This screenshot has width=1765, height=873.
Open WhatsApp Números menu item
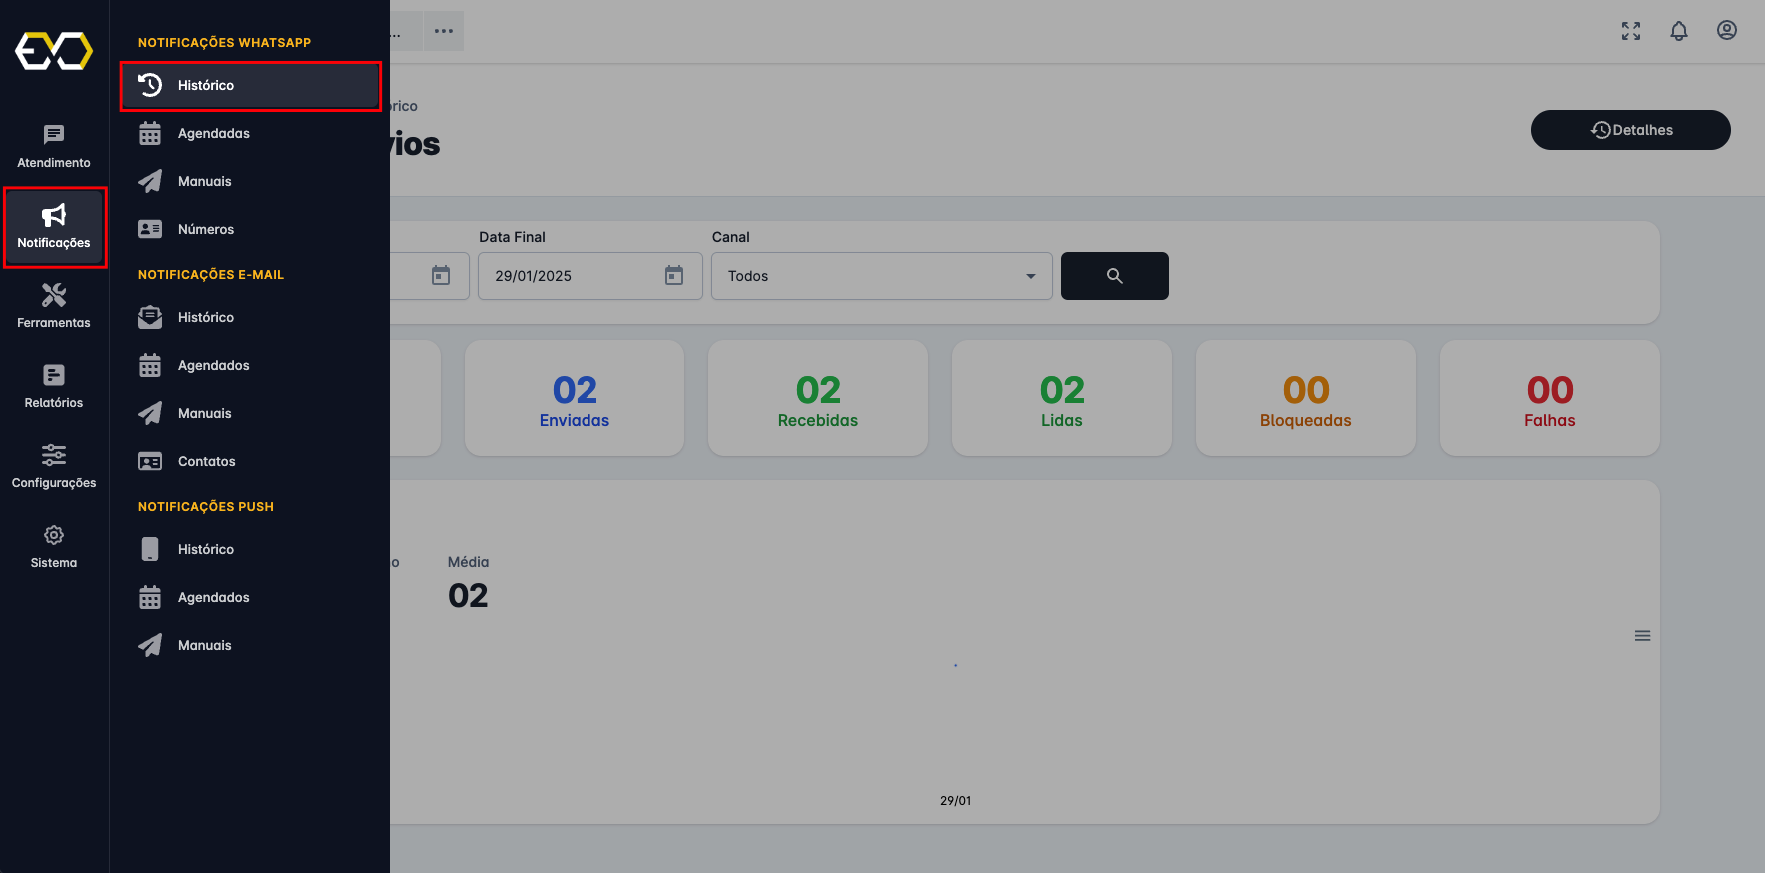206,229
